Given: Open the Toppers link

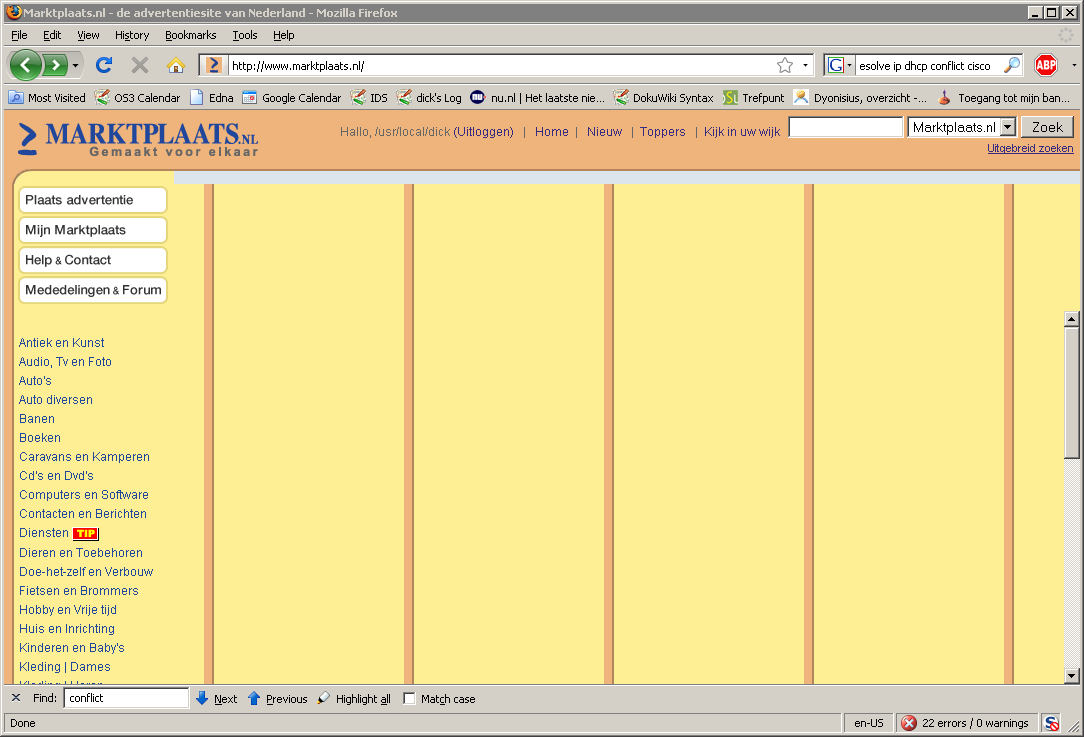Looking at the screenshot, I should click(662, 131).
